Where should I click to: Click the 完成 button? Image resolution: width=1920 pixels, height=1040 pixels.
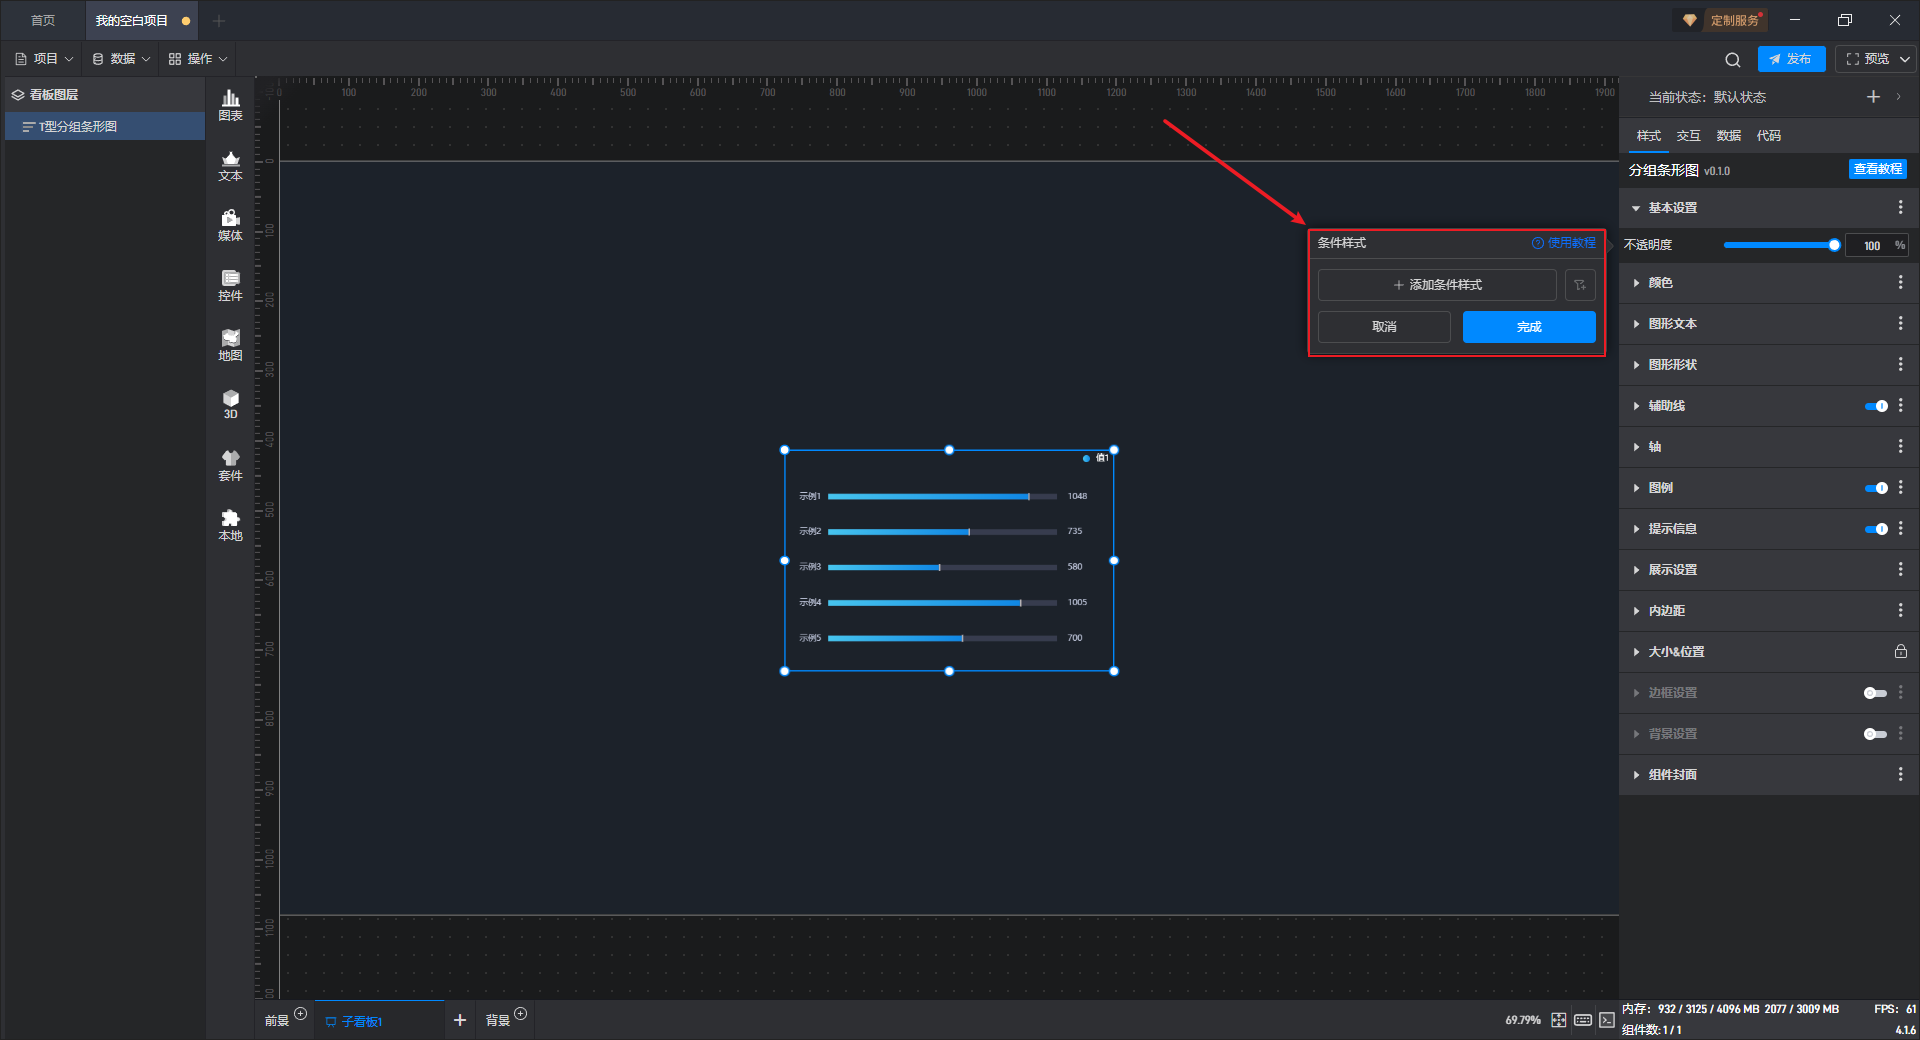[1529, 327]
